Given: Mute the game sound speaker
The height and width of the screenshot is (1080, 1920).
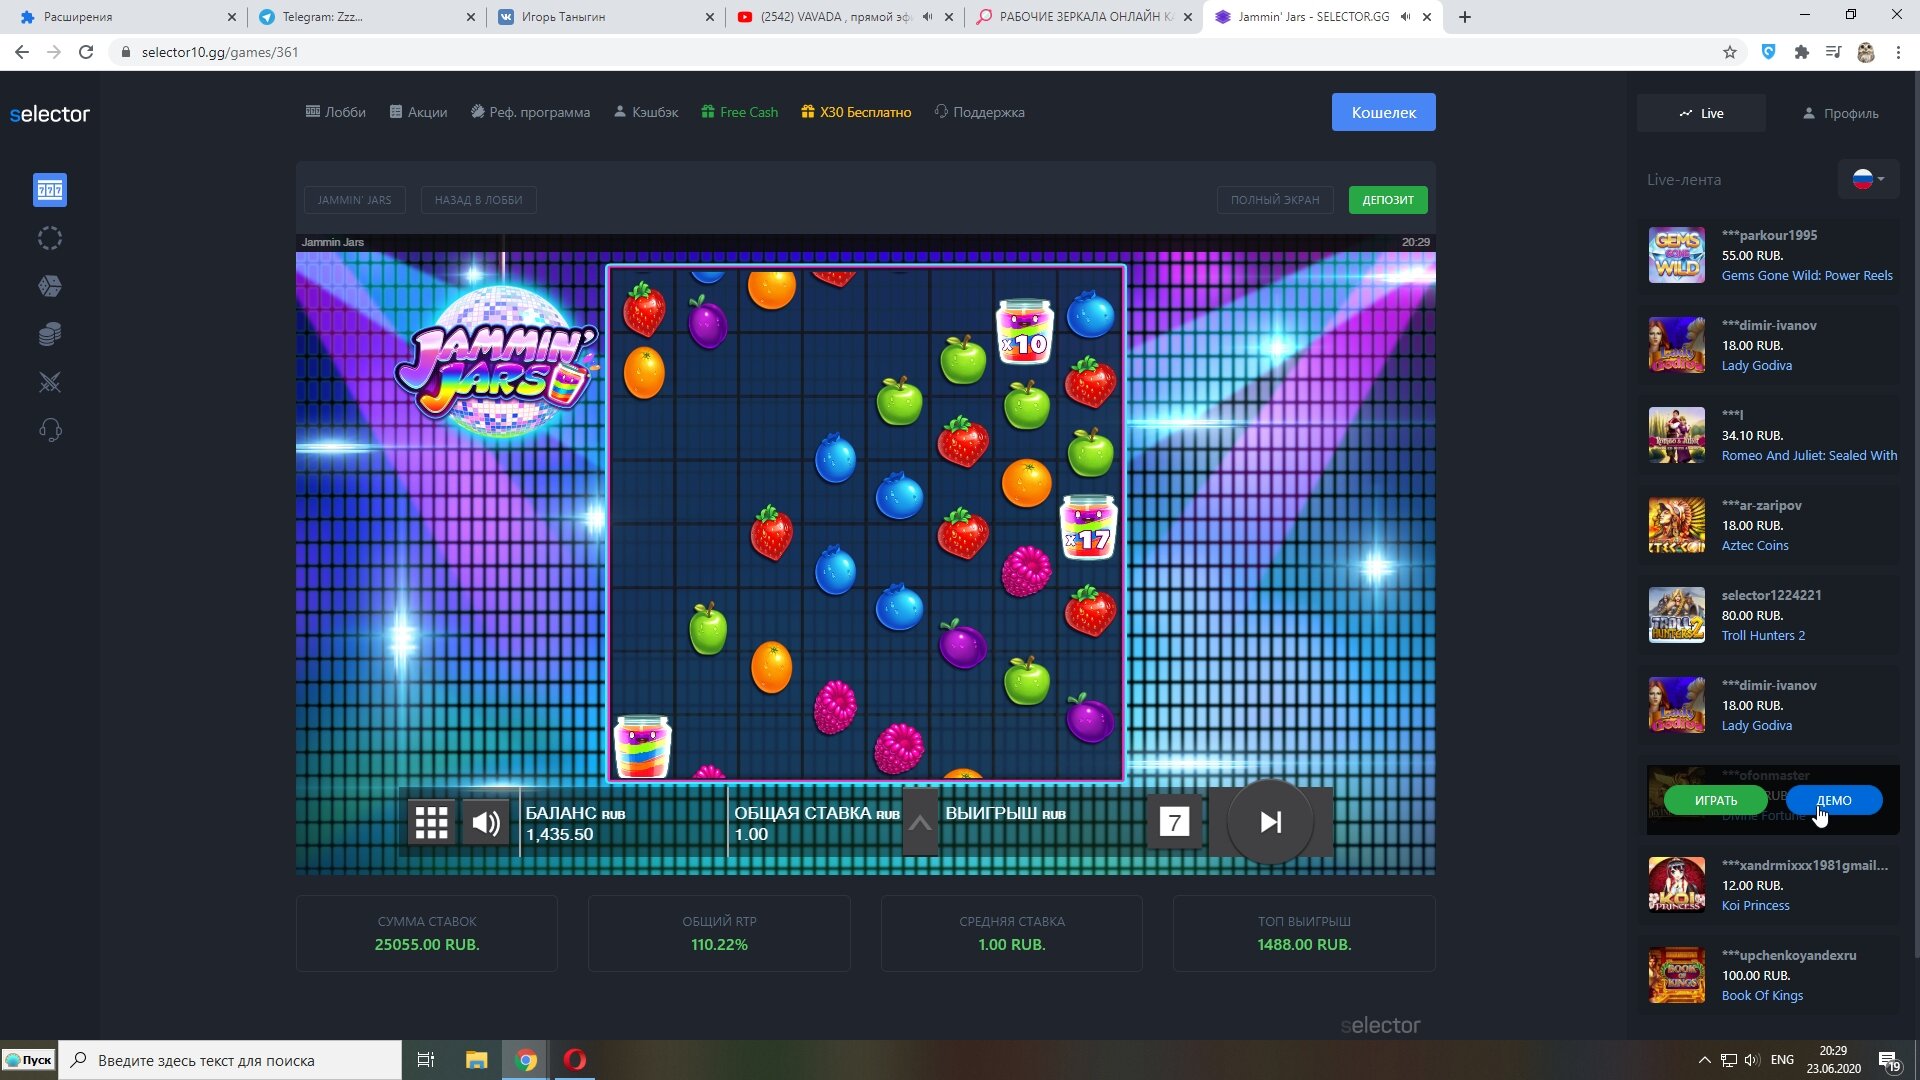Looking at the screenshot, I should [x=486, y=822].
